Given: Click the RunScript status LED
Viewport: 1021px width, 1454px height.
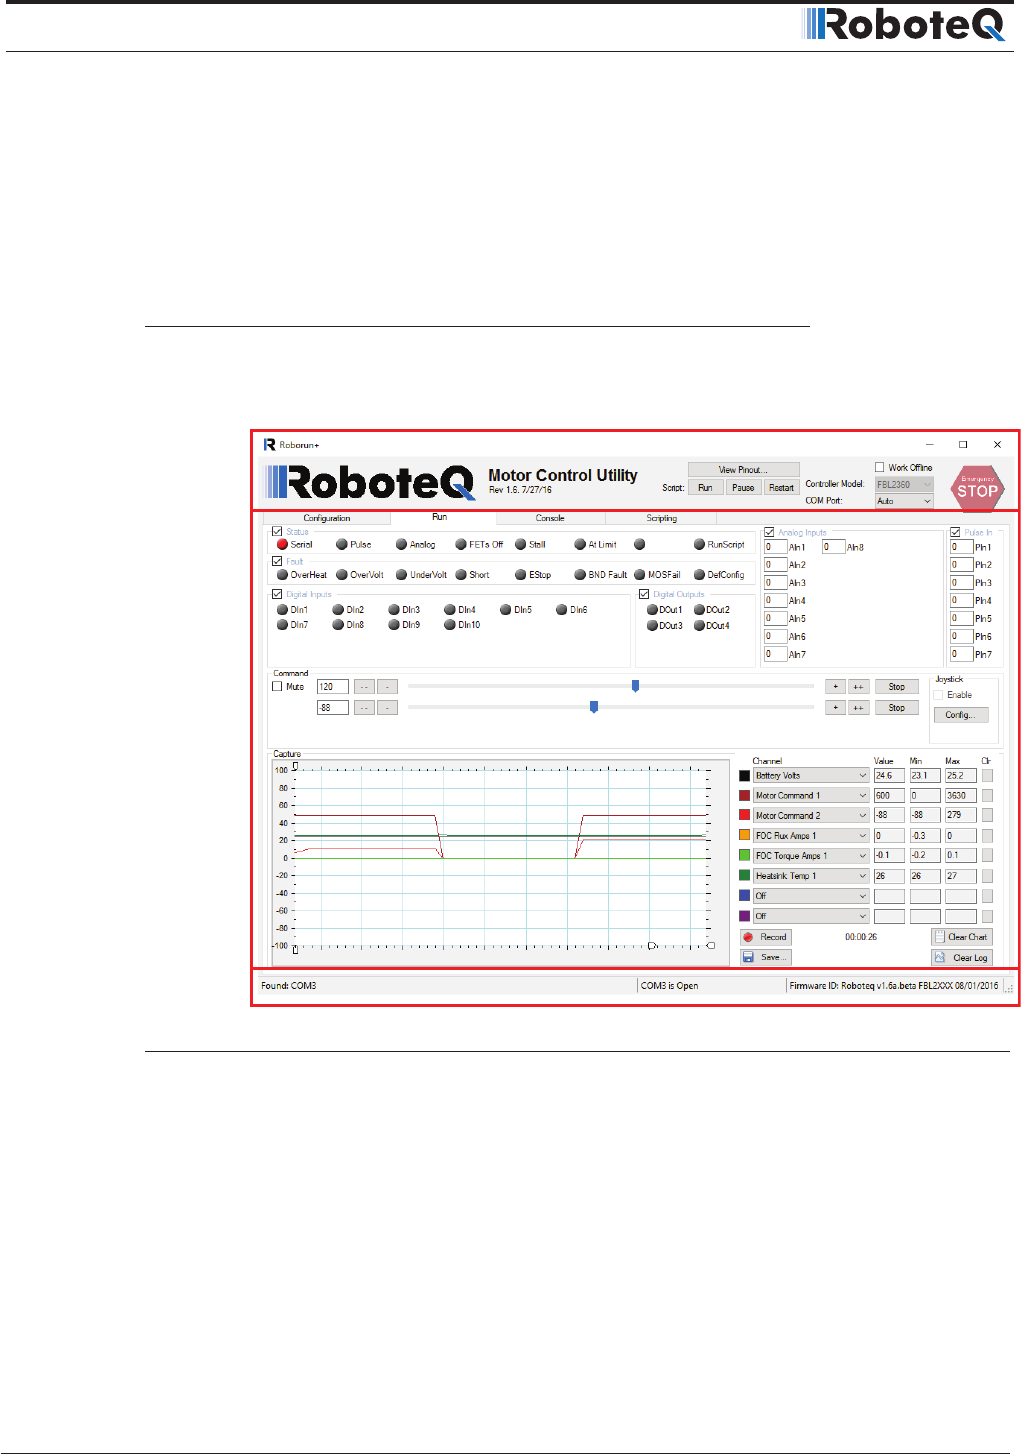Looking at the screenshot, I should coord(700,545).
